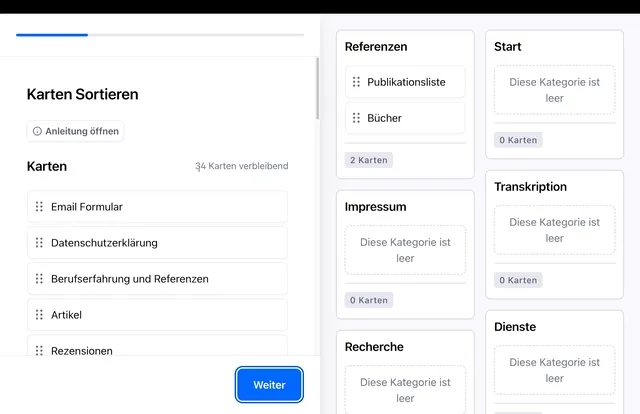This screenshot has height=414, width=640.
Task: Click empty drop zone in Transkription category
Action: tap(554, 230)
